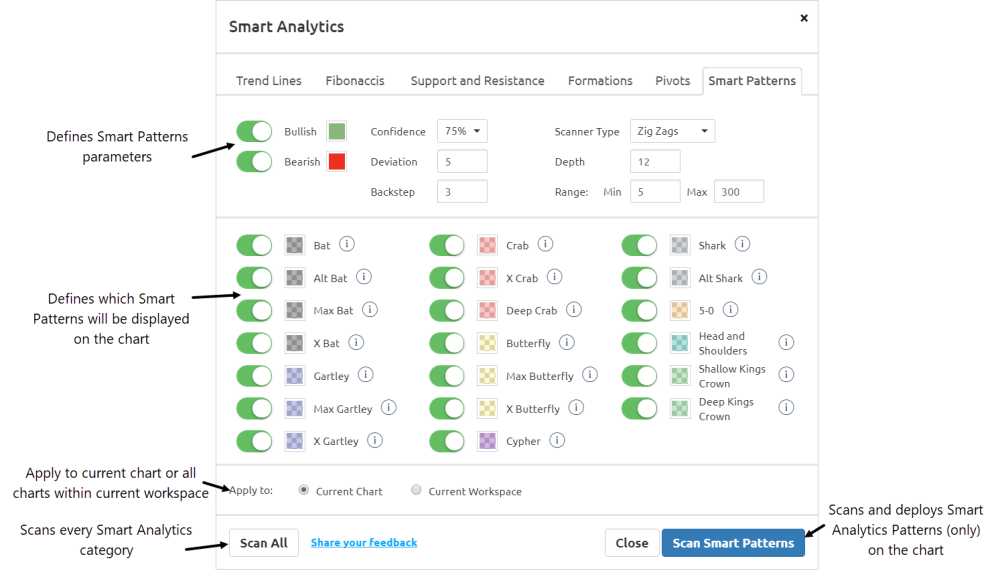View info about the X Crab pattern
1000x581 pixels.
pos(554,277)
